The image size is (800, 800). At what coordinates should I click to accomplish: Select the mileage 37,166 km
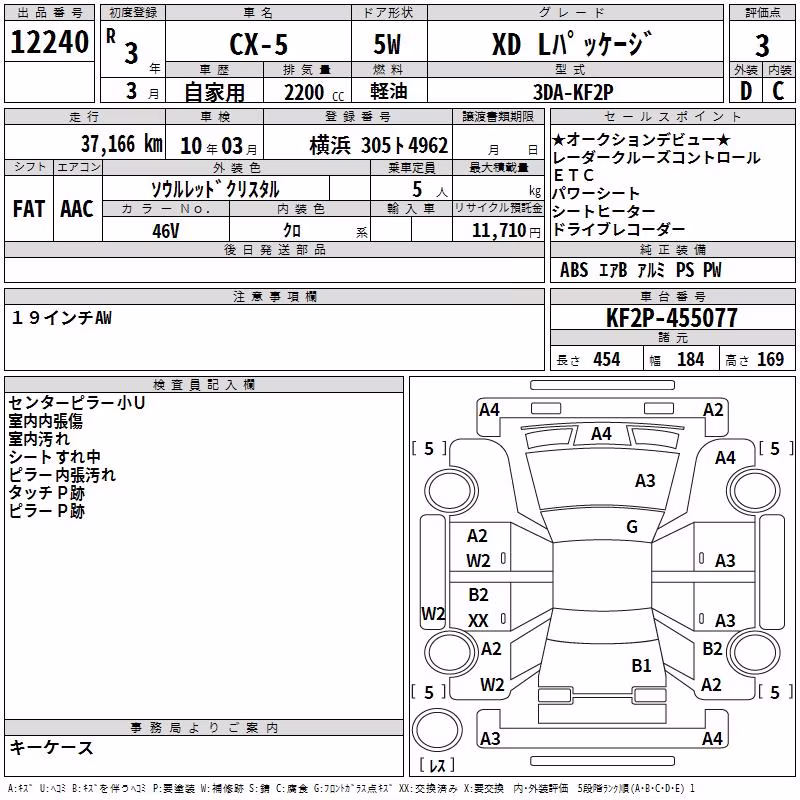(121, 144)
